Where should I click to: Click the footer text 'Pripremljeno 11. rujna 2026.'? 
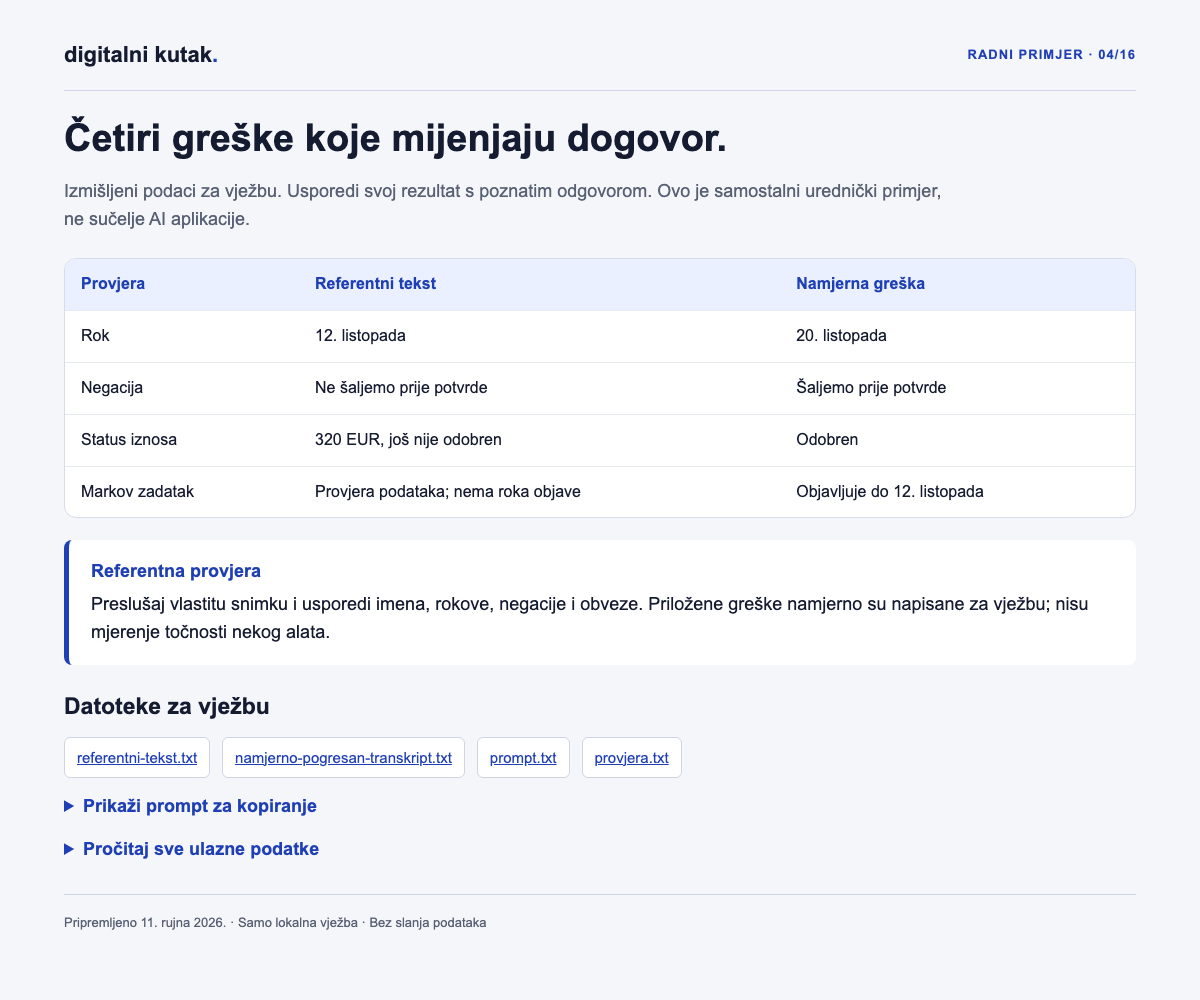pos(145,923)
